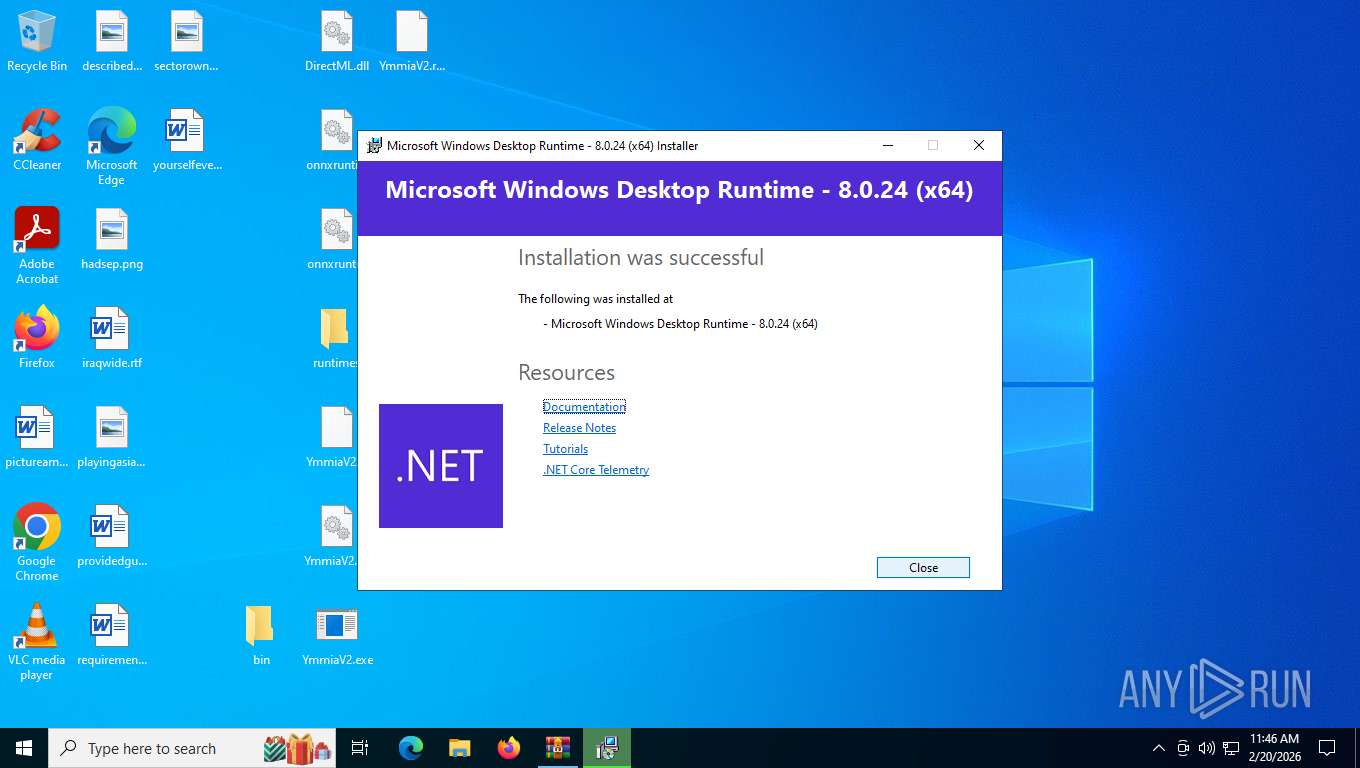The width and height of the screenshot is (1360, 768).
Task: Open the notification center icon
Action: coord(1327,748)
